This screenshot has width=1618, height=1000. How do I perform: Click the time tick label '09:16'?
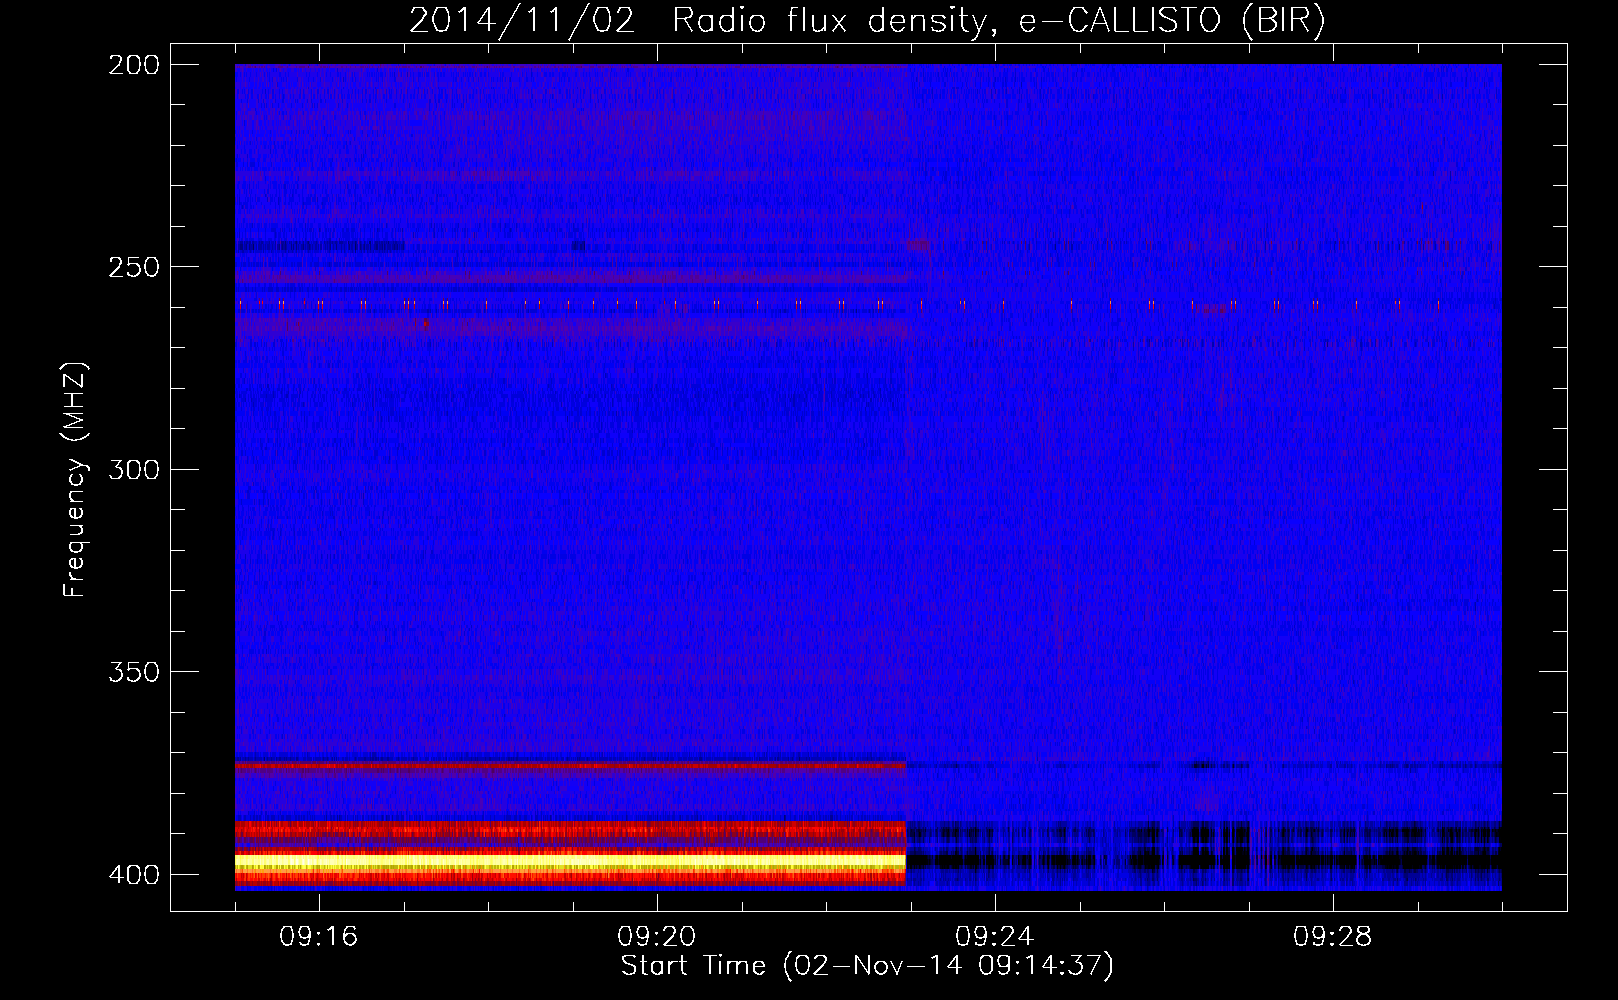click(x=319, y=937)
